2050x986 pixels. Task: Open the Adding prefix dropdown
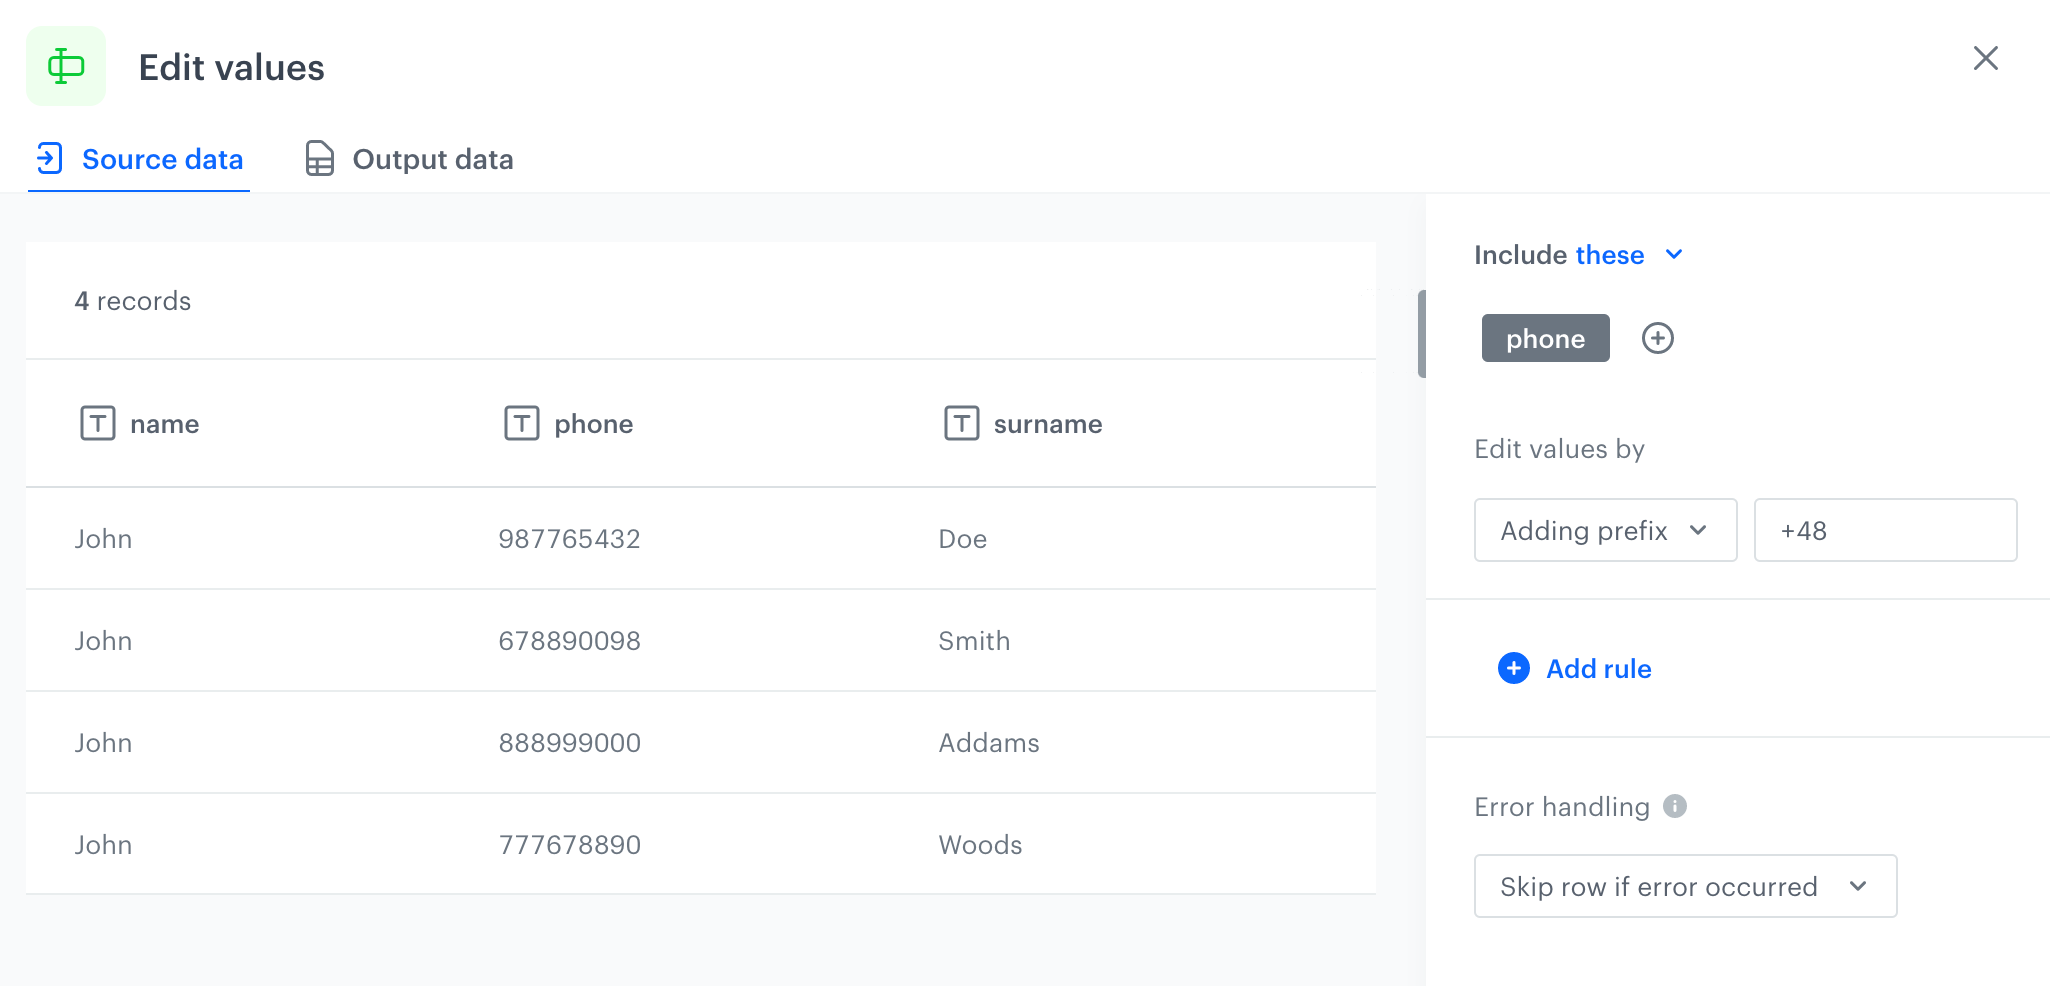pos(1604,531)
